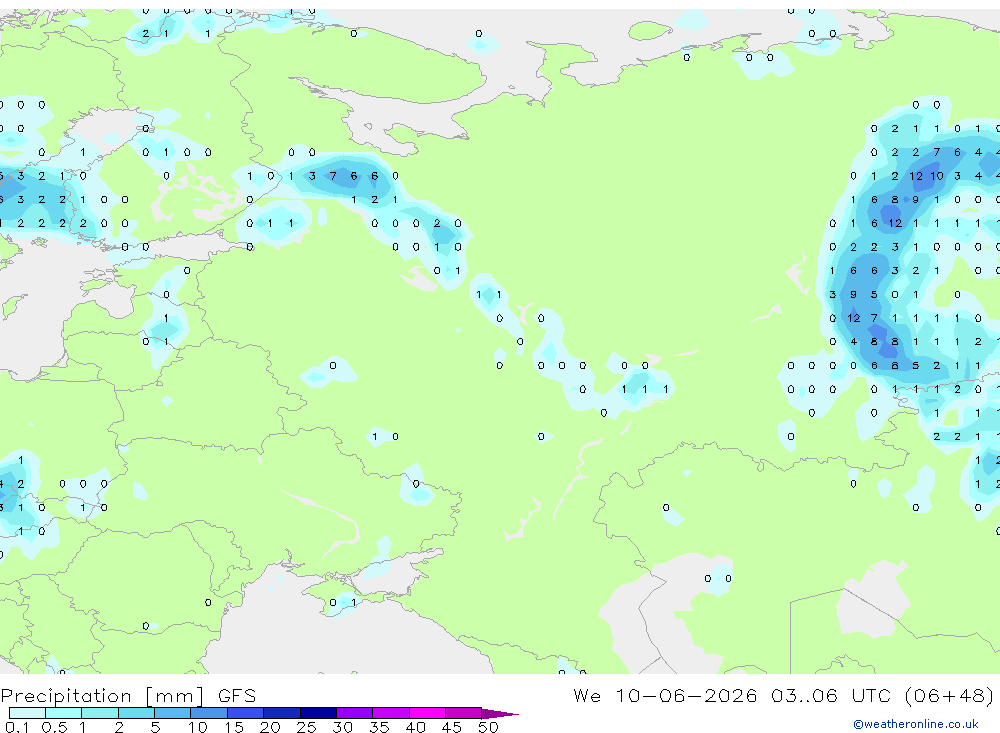Choose the 20–25 mm legend color swatch

point(281,713)
